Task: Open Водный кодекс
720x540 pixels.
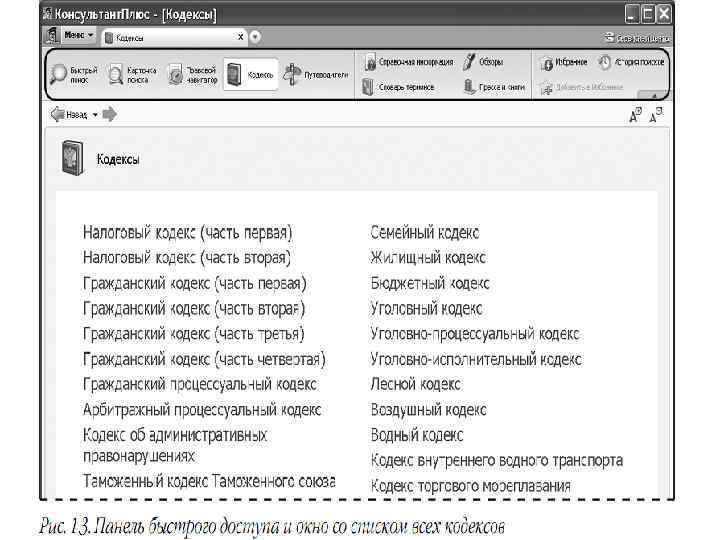Action: [417, 434]
